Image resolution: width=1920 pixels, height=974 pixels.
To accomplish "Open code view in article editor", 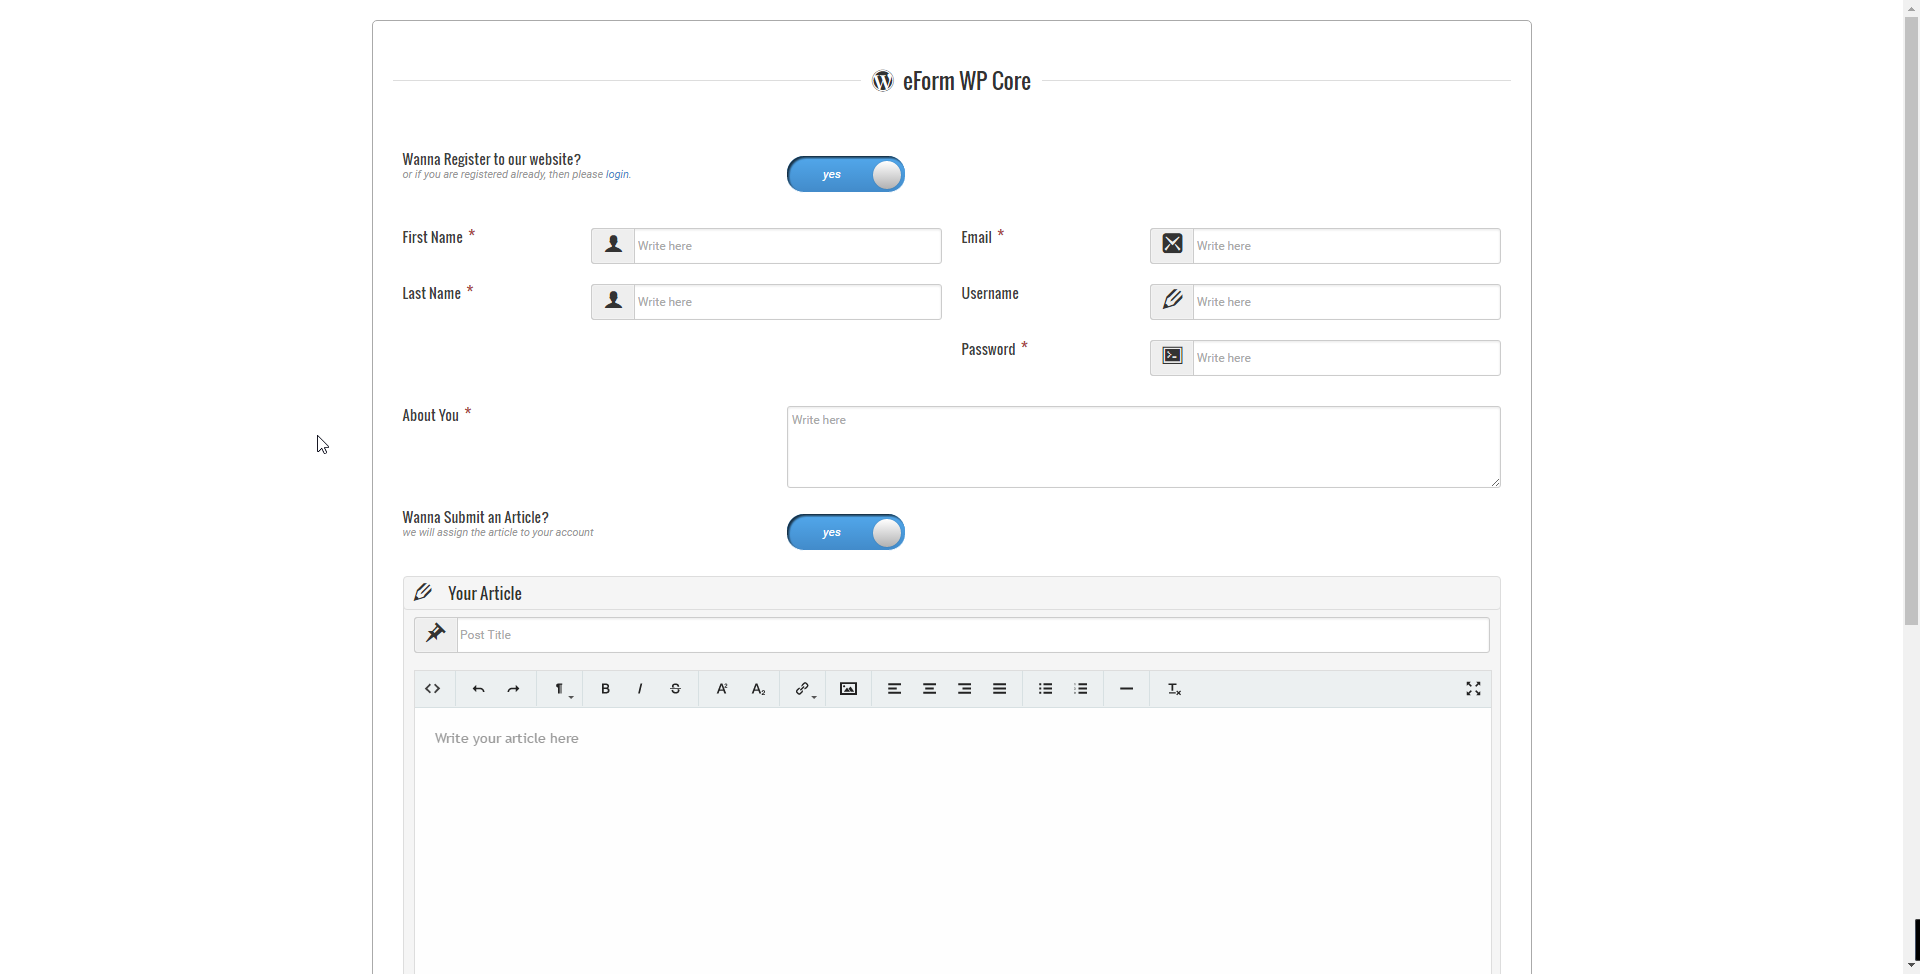I will click(432, 689).
